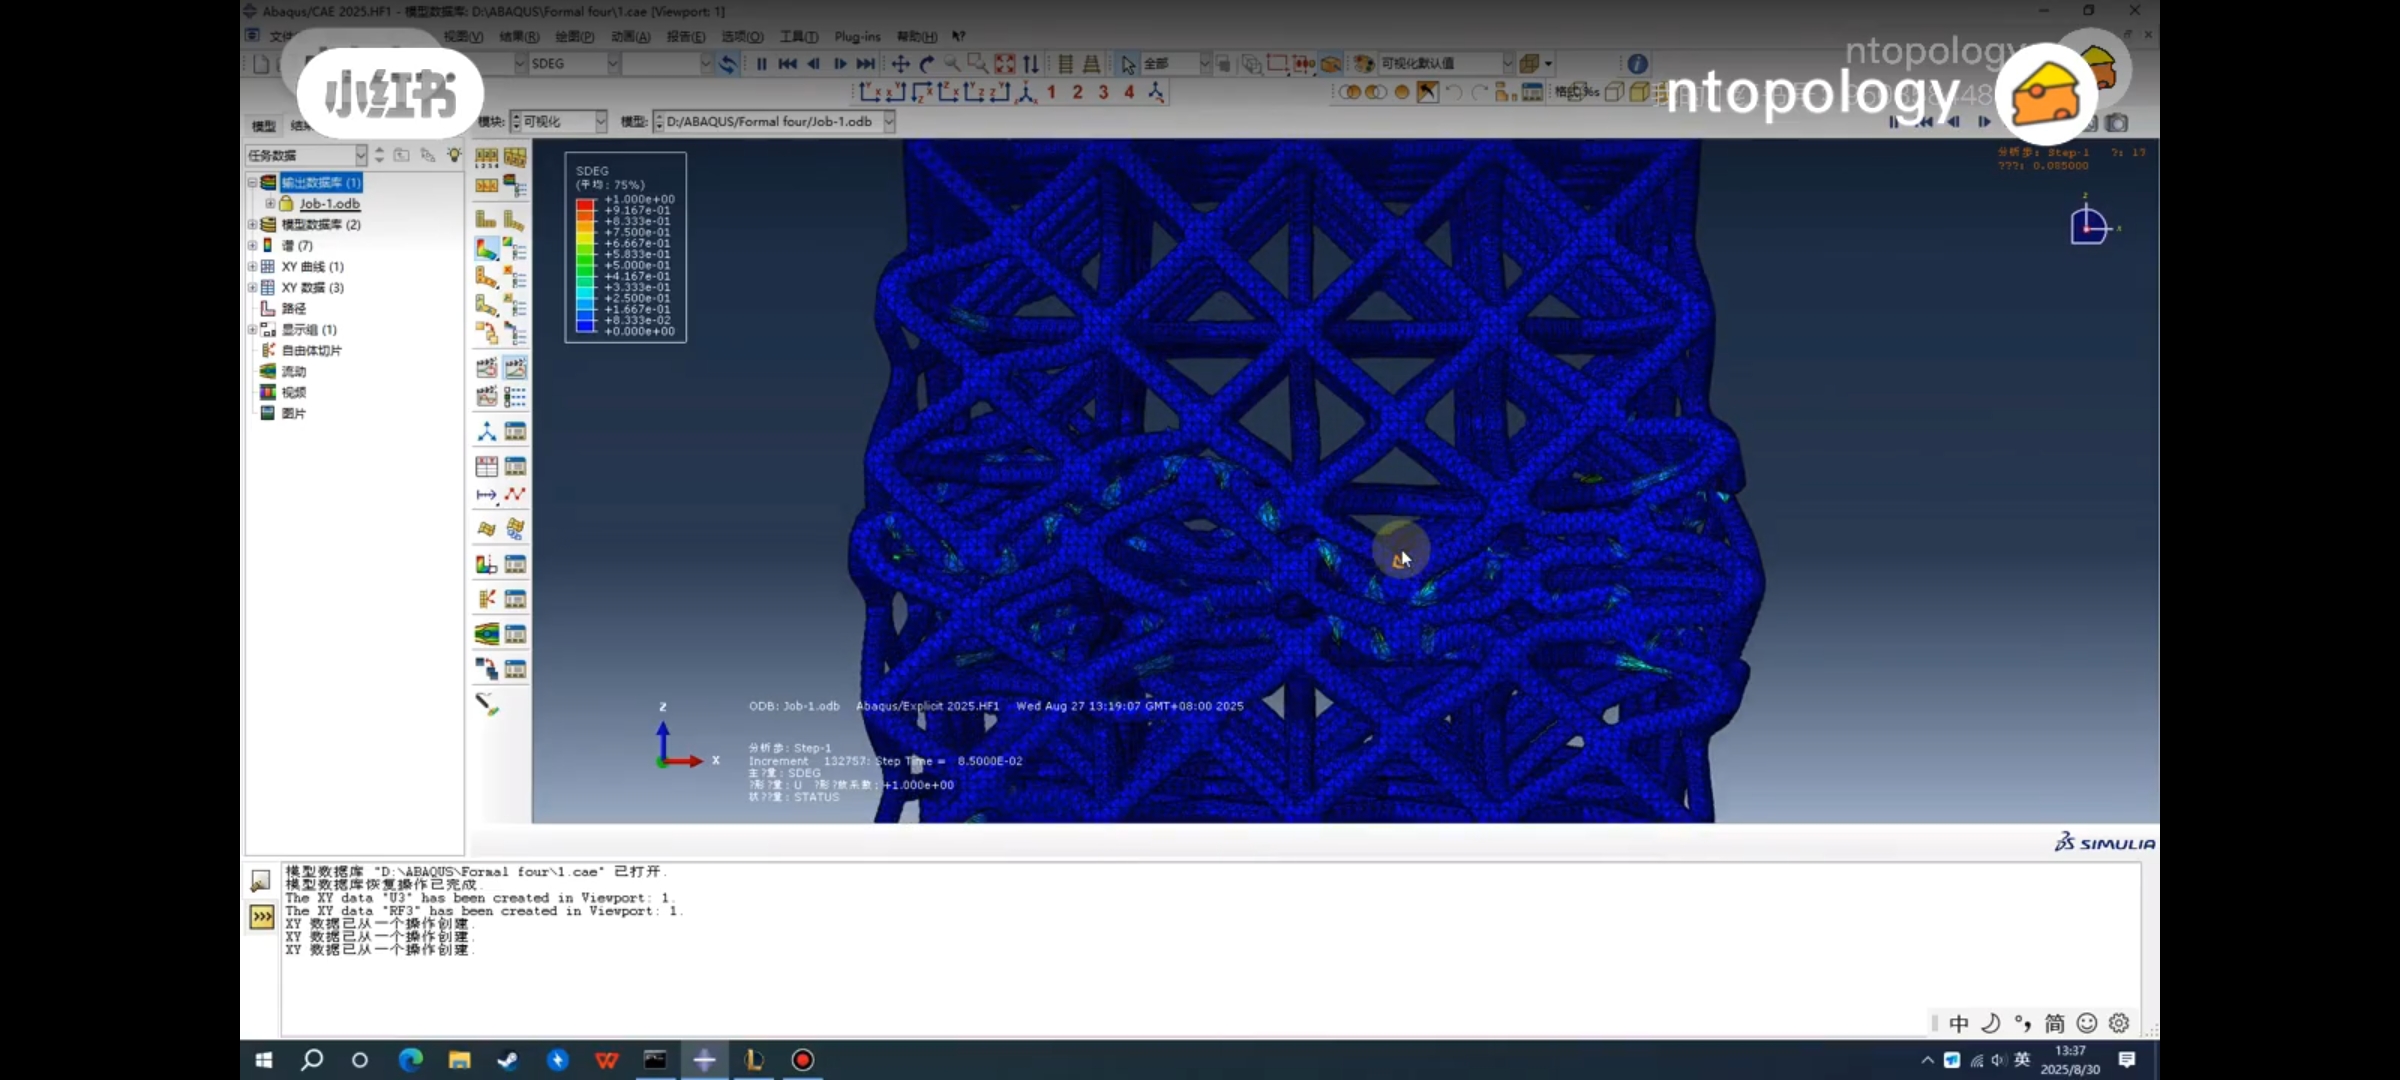Activate the query information tool
This screenshot has width=2400, height=1080.
(x=1636, y=62)
